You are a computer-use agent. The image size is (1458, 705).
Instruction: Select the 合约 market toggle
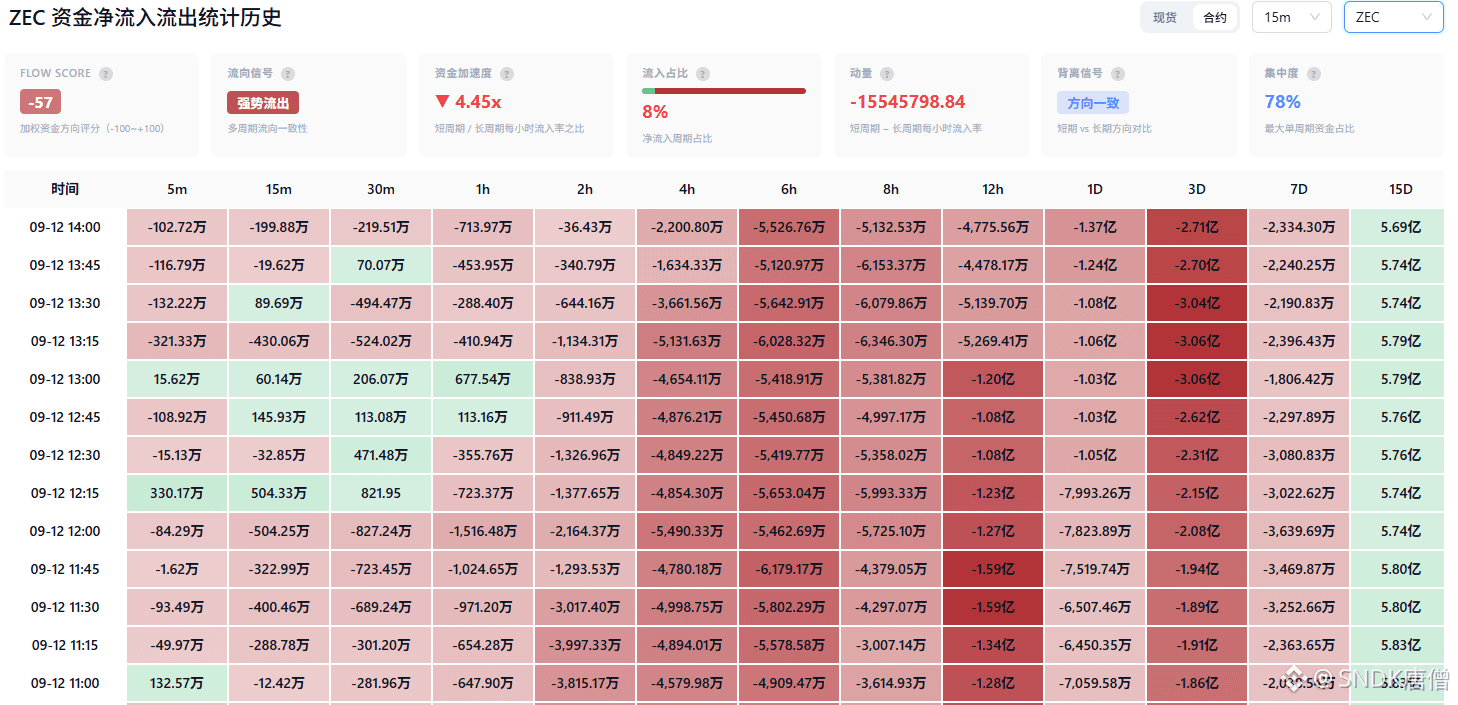pos(1215,17)
